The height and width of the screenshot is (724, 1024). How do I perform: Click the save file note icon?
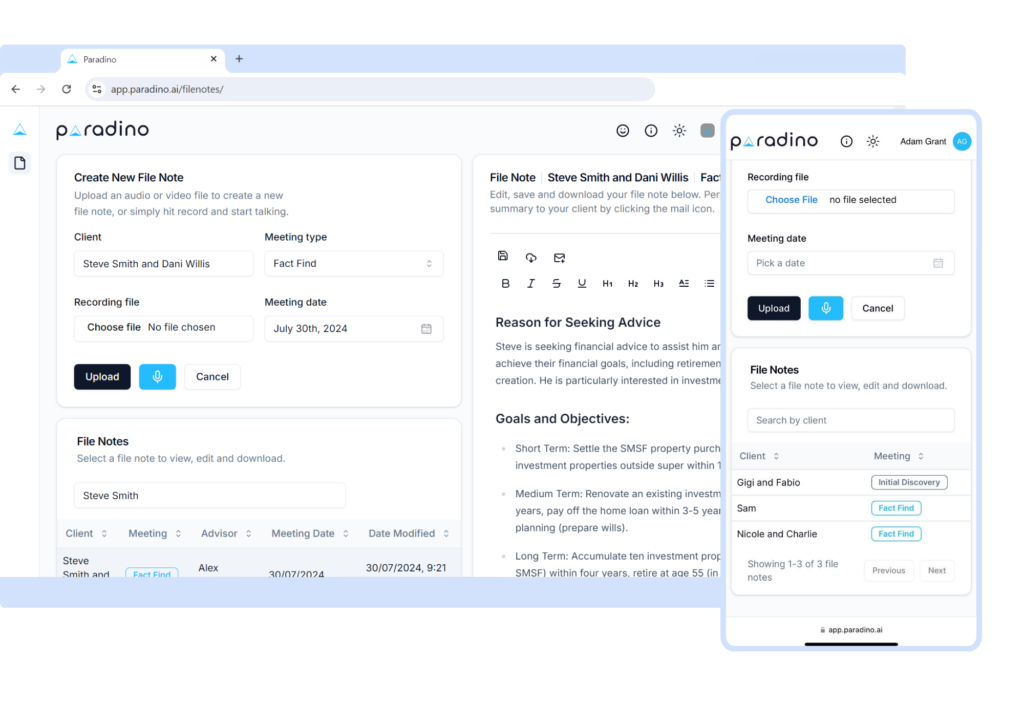point(503,257)
